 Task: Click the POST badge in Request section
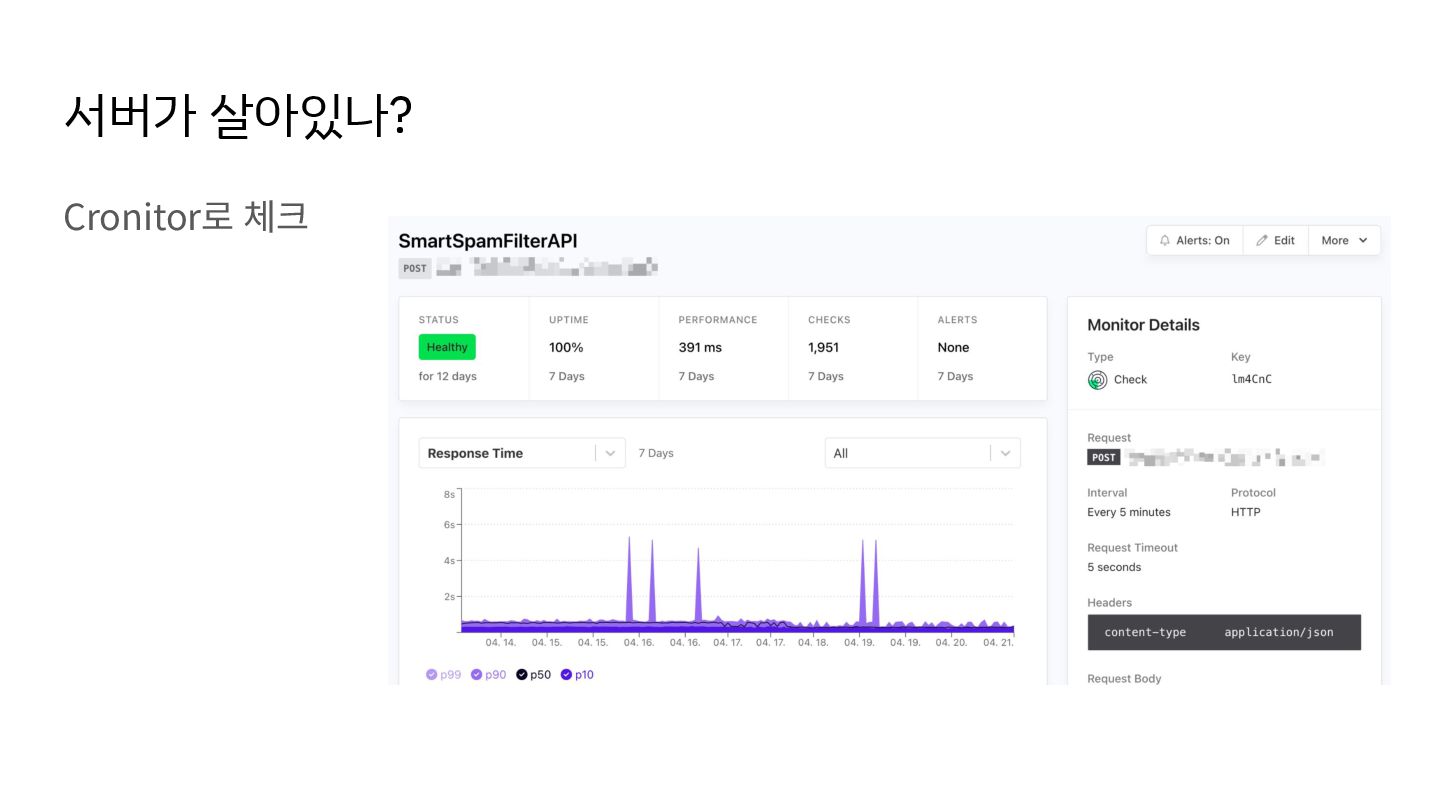point(1104,458)
